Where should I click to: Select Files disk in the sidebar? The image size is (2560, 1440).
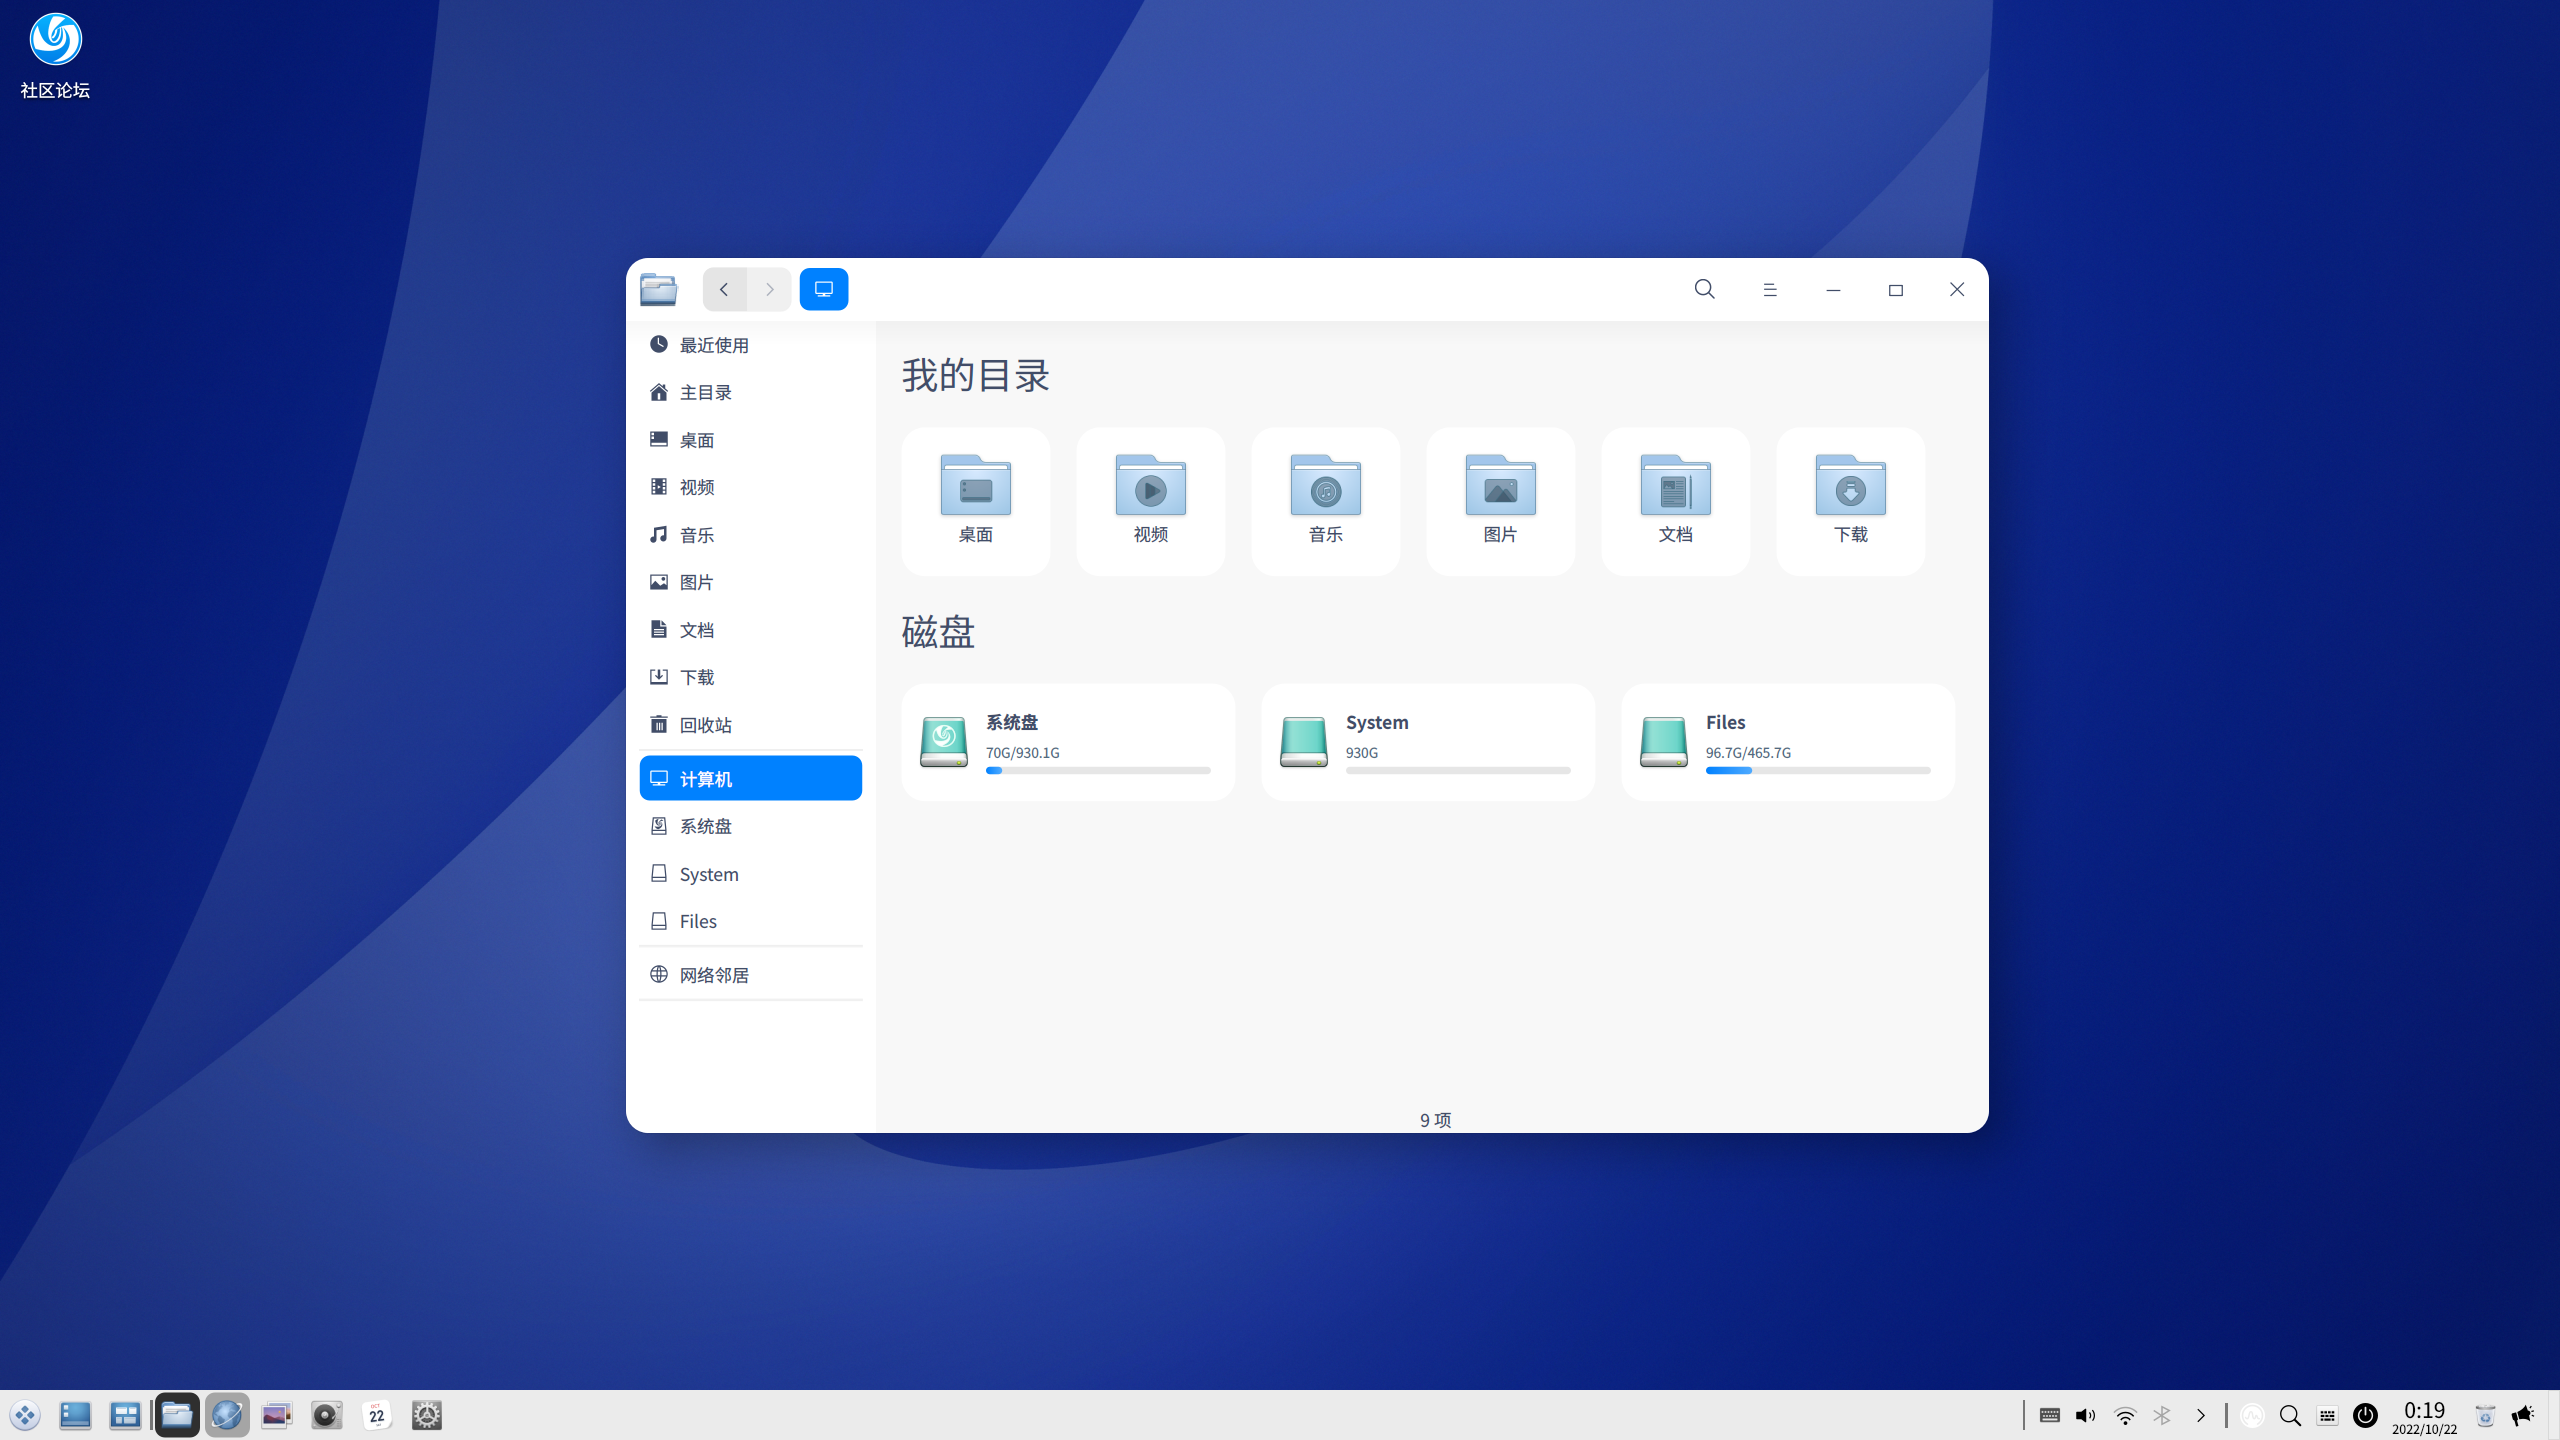click(698, 921)
